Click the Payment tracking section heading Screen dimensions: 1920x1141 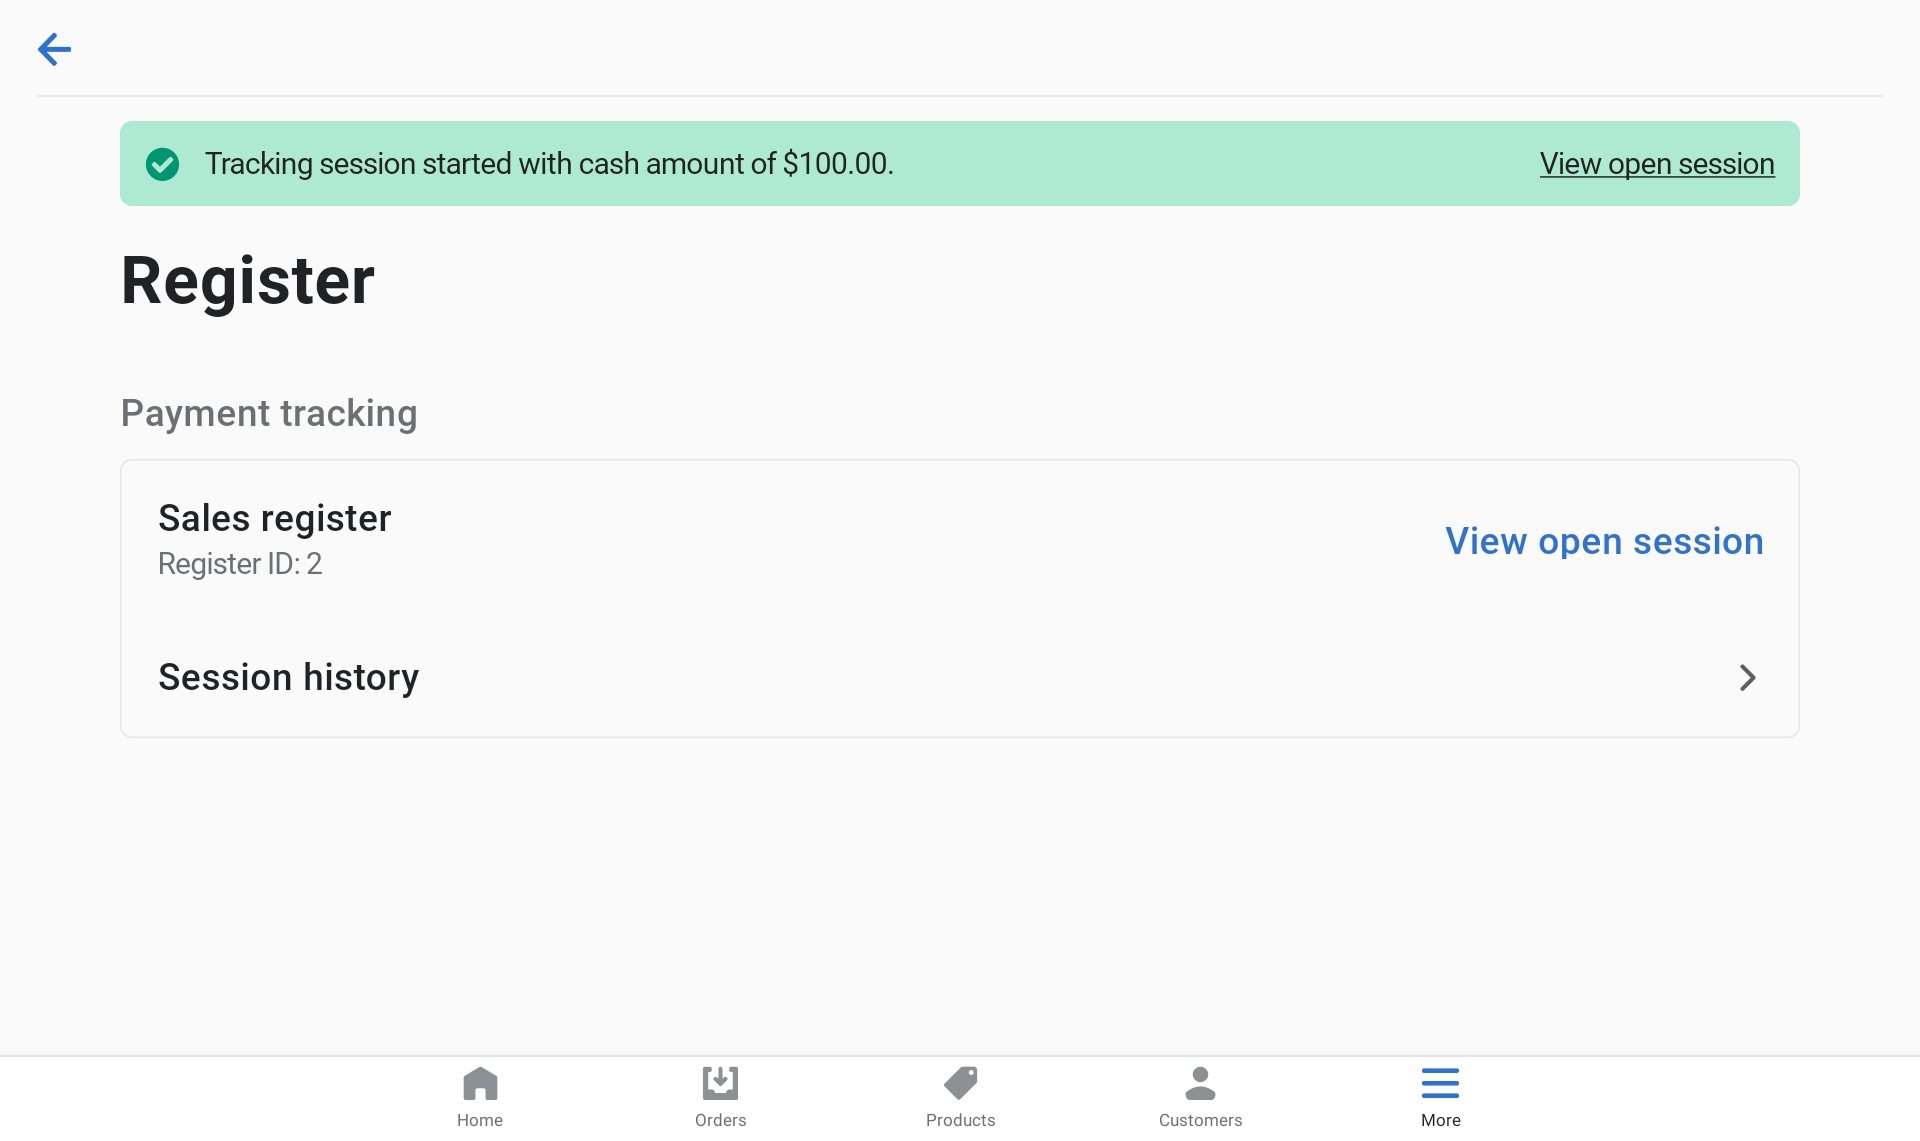(x=268, y=413)
